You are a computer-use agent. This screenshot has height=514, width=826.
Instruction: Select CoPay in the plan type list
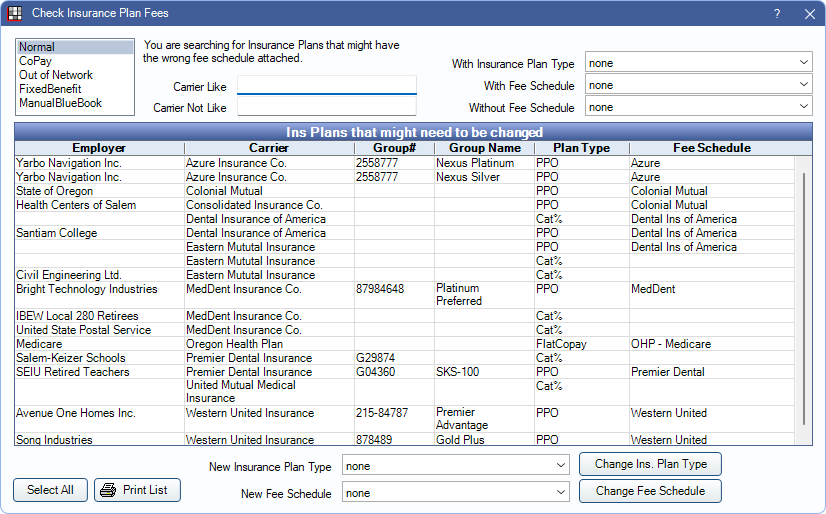coord(36,61)
